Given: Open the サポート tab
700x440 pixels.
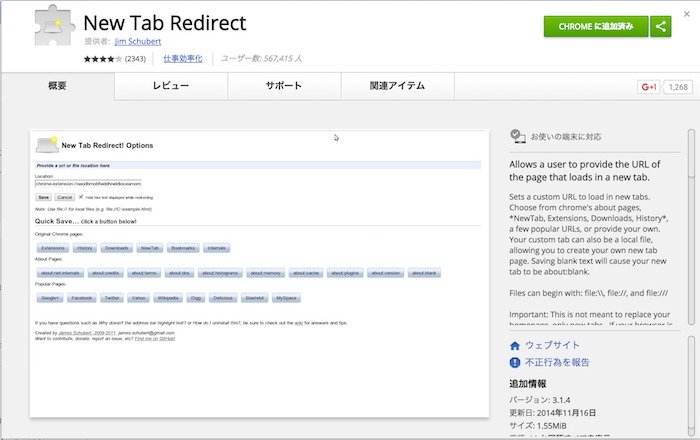Looking at the screenshot, I should (284, 86).
